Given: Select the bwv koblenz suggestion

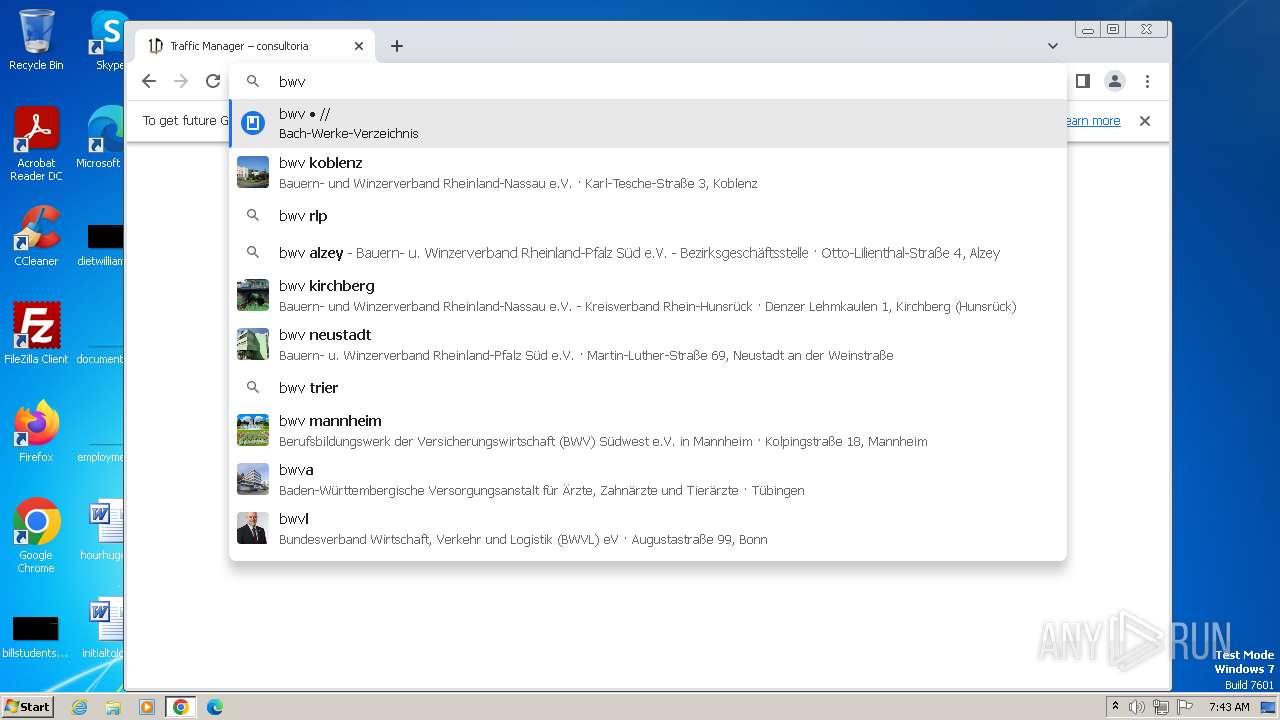Looking at the screenshot, I should [x=648, y=172].
